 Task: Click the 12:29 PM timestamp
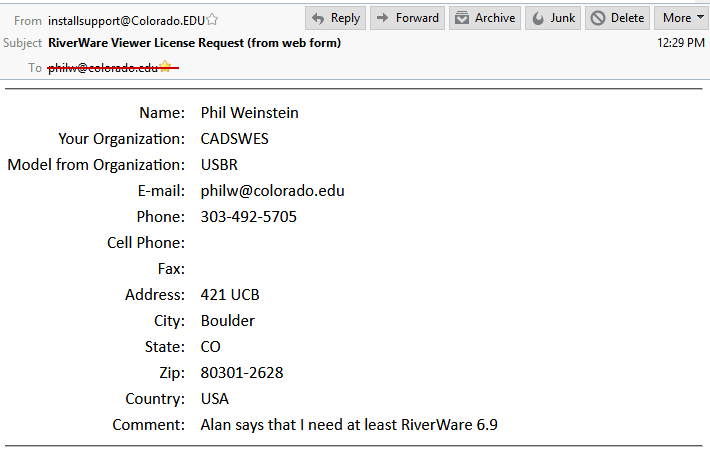[681, 43]
